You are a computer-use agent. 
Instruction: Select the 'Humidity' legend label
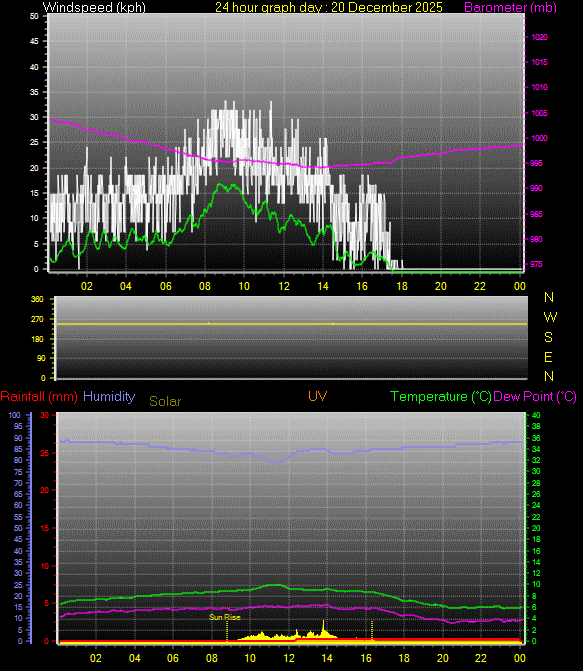109,396
